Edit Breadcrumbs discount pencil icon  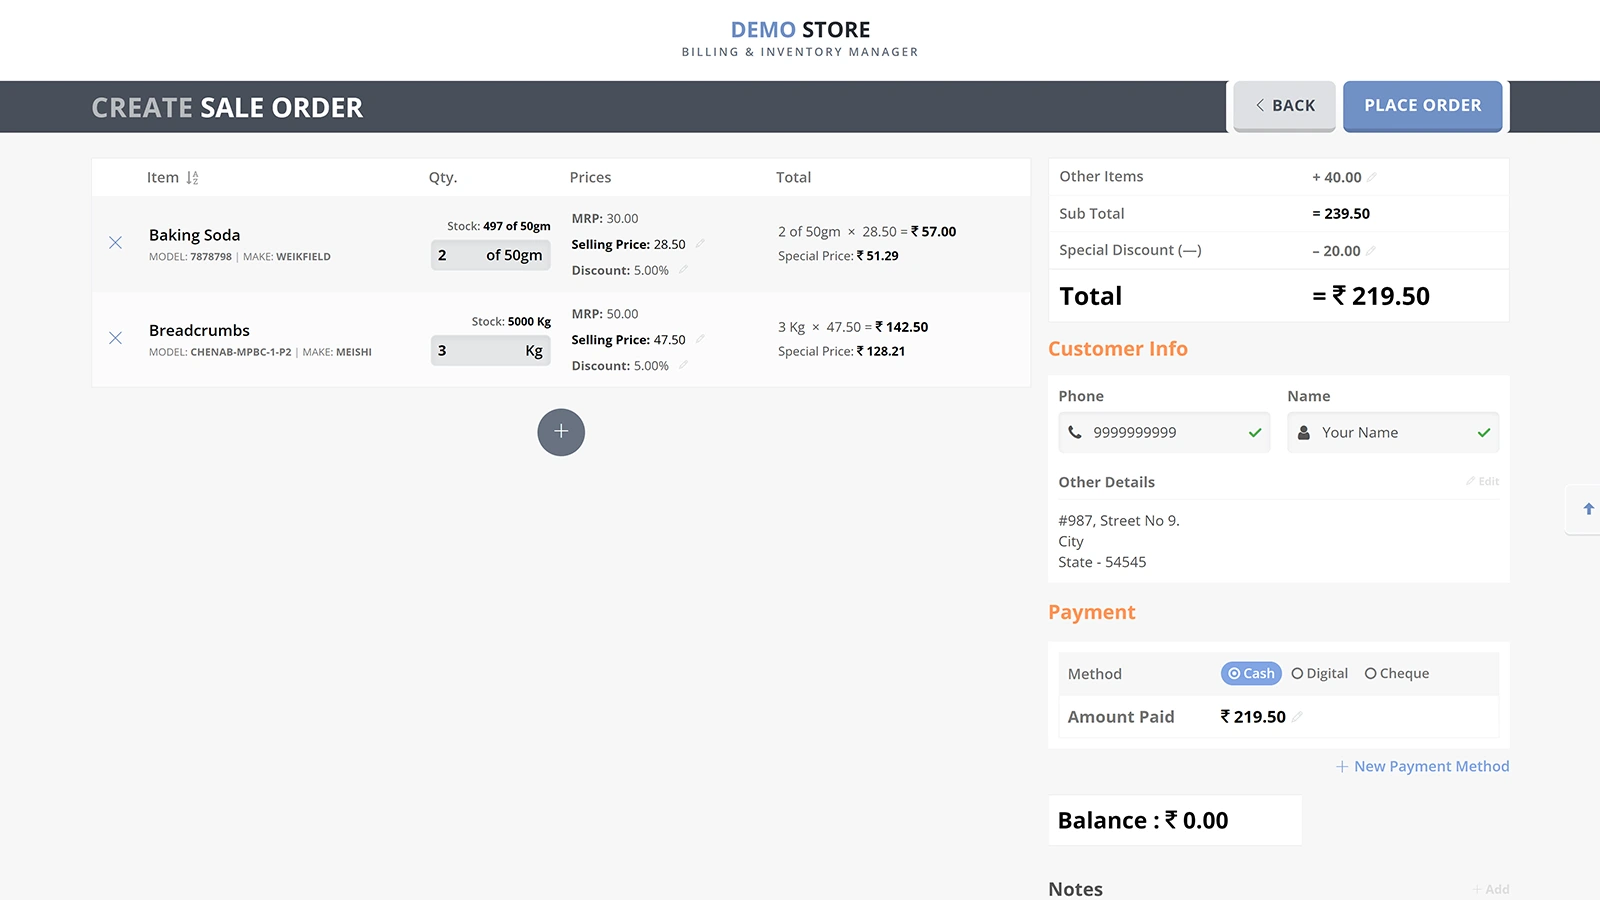coord(683,366)
